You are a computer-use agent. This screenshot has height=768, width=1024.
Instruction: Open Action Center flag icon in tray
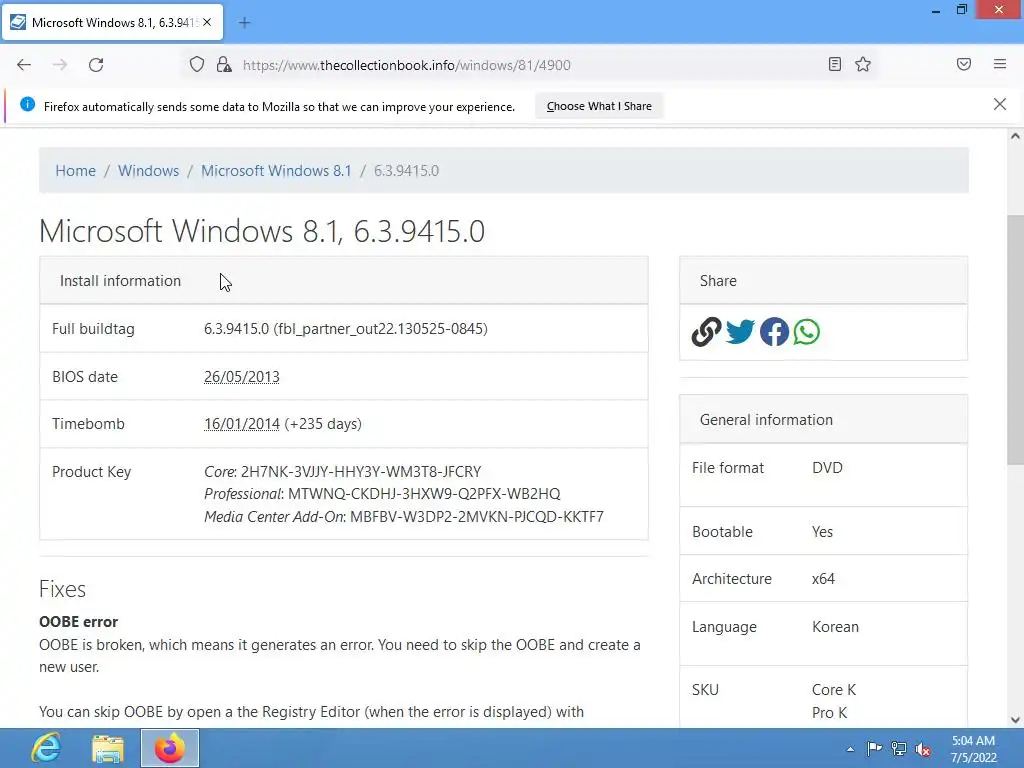tap(874, 749)
